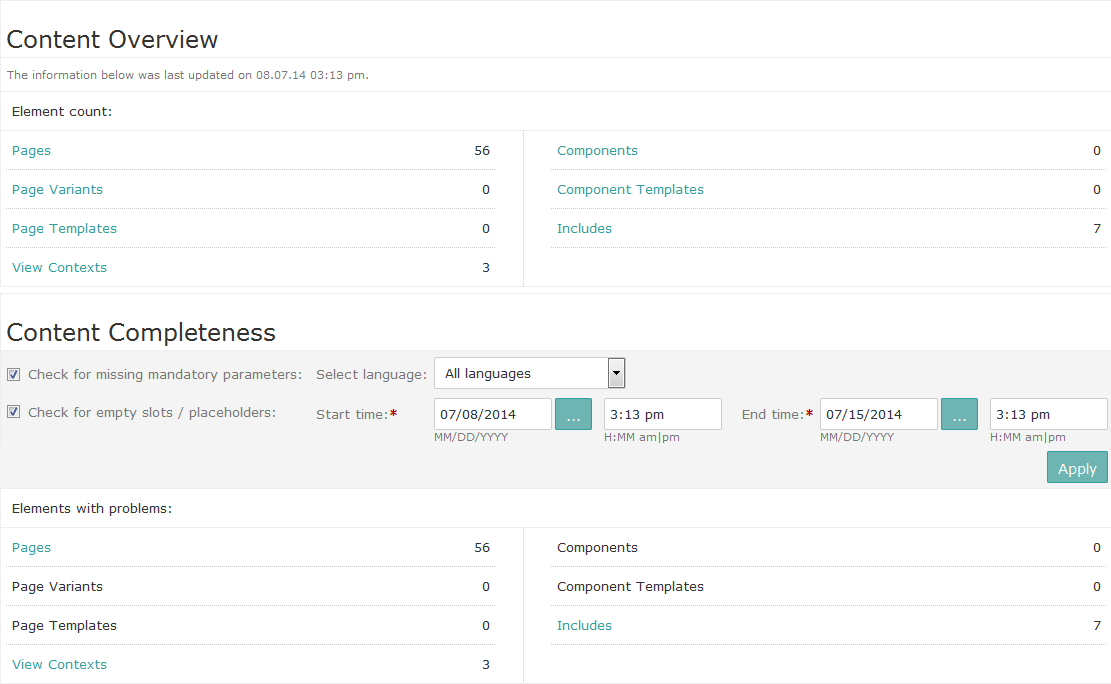View View Contexts with problems link
Screen dimensions: 1111x684
tap(59, 665)
